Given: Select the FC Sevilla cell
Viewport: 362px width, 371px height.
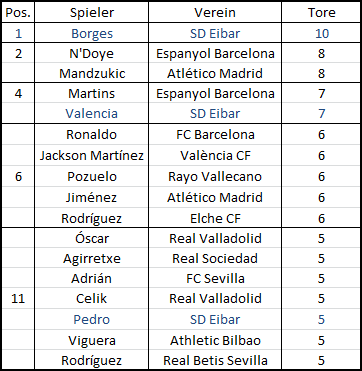Looking at the screenshot, I should [x=215, y=278].
